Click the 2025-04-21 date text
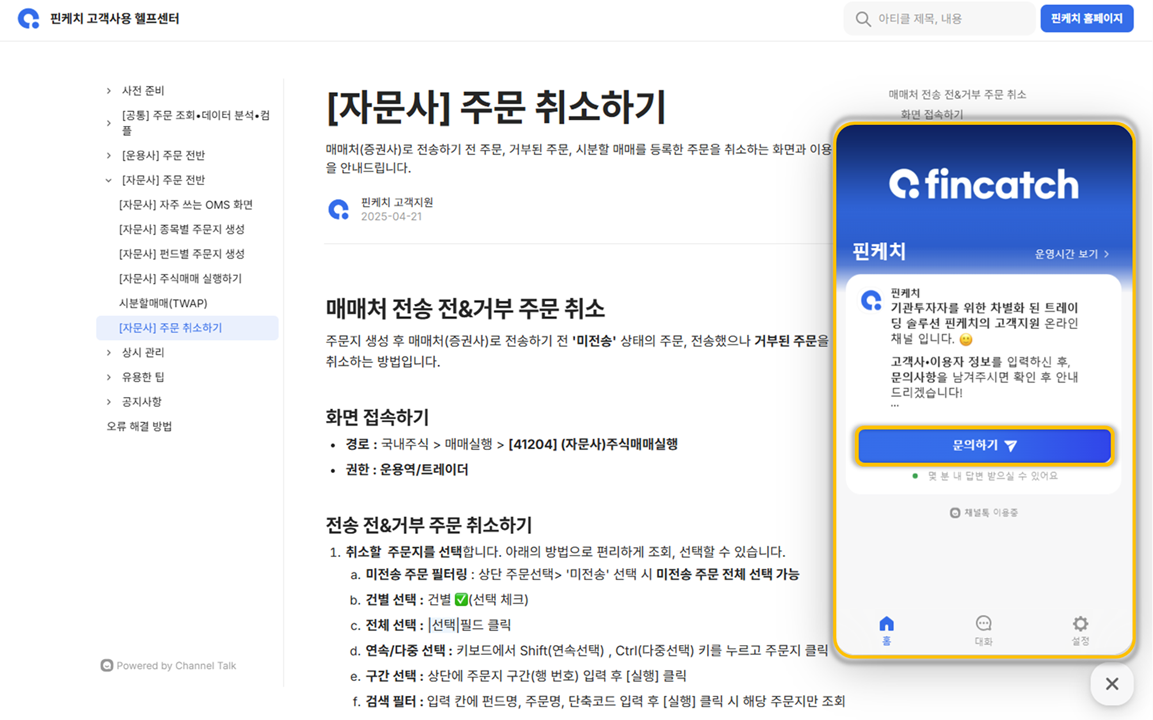Image resolution: width=1153 pixels, height=720 pixels. click(391, 217)
